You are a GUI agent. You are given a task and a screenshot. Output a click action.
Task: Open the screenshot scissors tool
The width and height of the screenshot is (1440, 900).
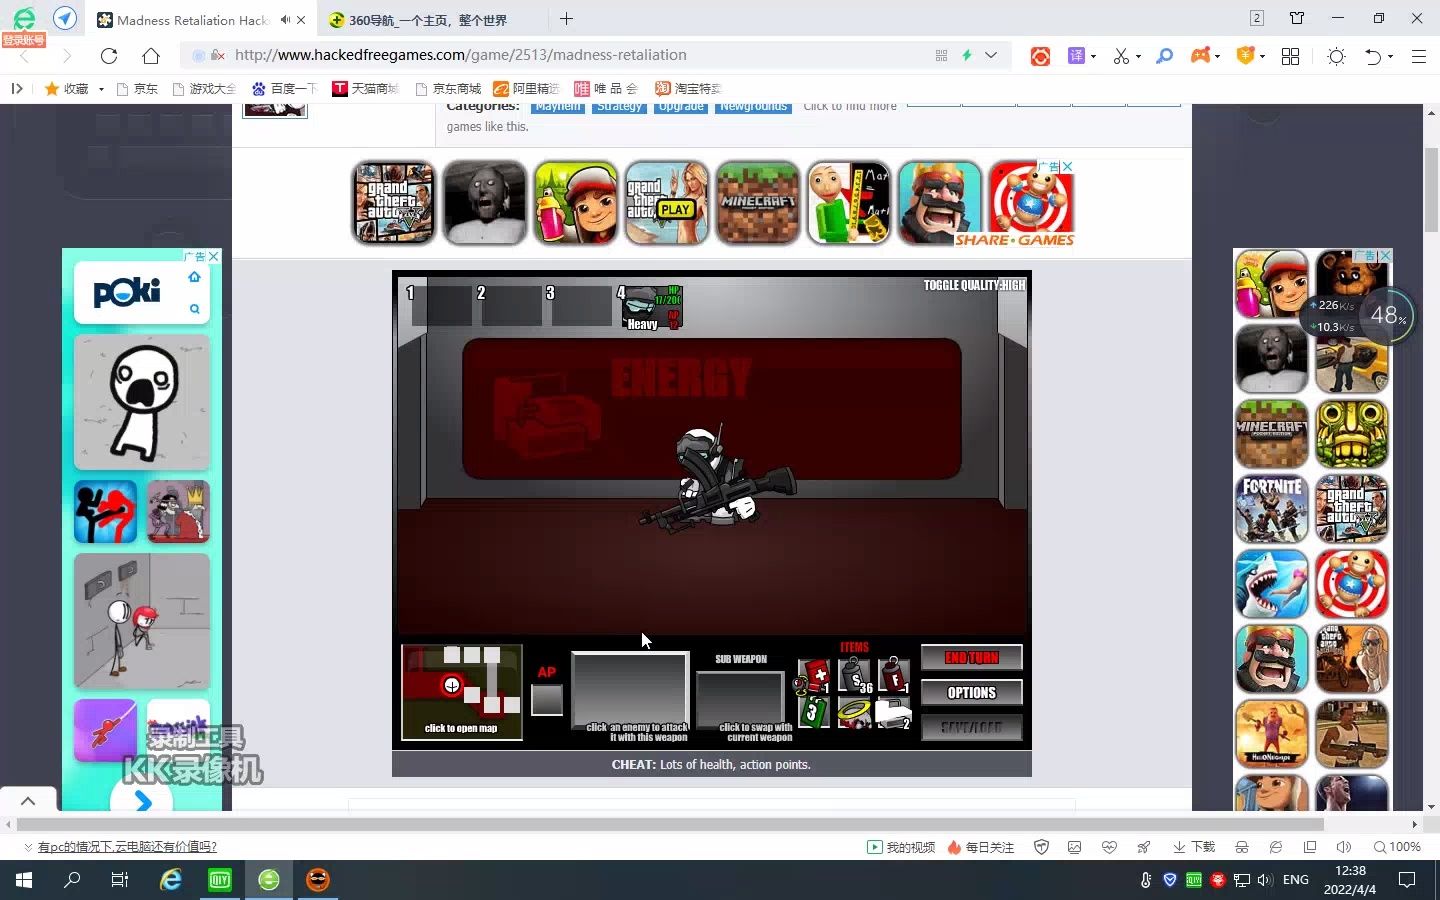(x=1121, y=56)
